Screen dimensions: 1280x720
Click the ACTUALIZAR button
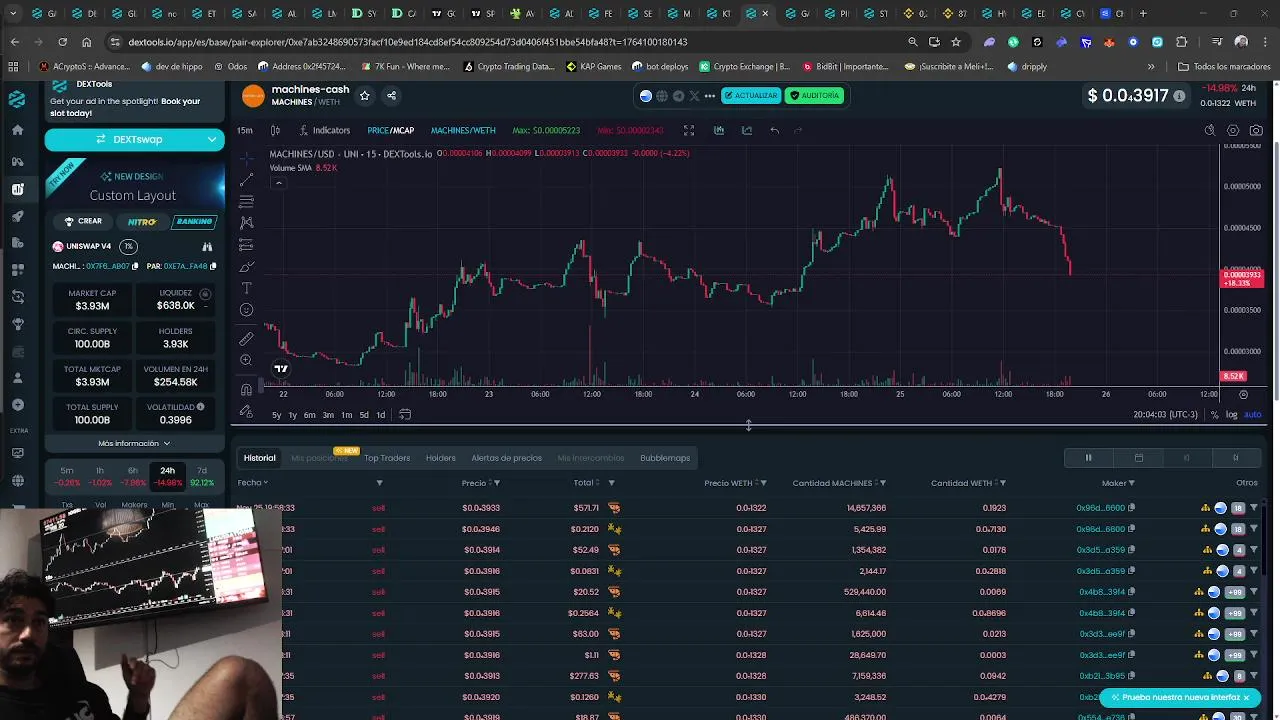tap(750, 96)
